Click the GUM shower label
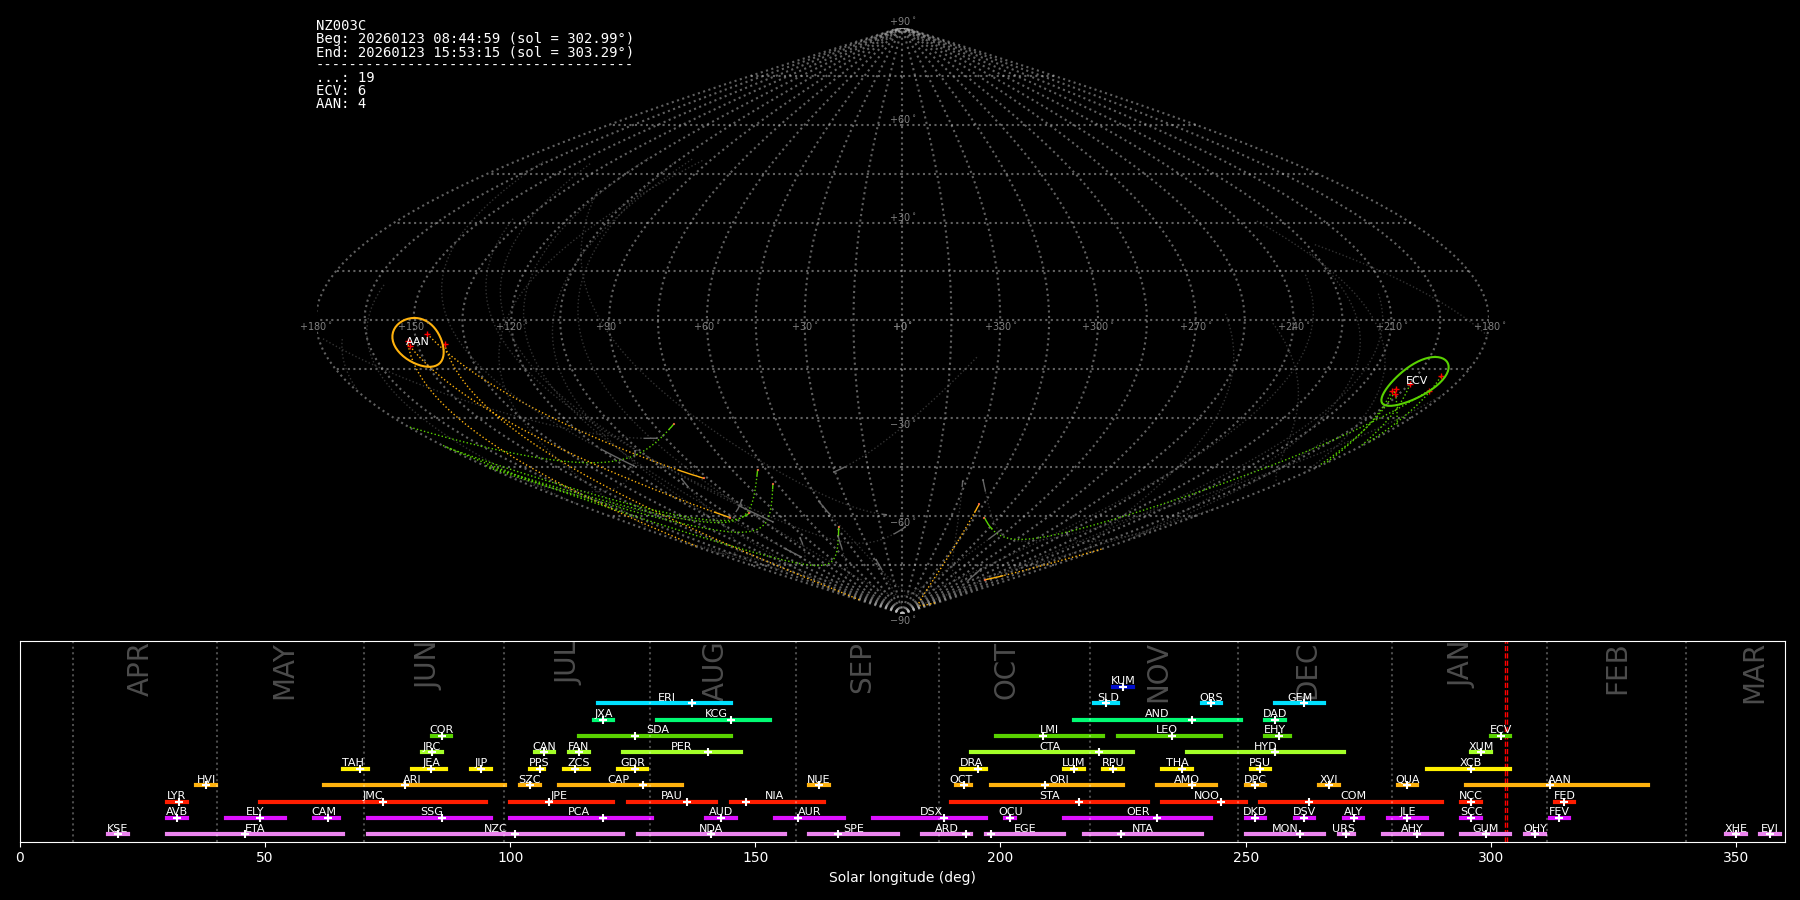 pyautogui.click(x=1485, y=829)
